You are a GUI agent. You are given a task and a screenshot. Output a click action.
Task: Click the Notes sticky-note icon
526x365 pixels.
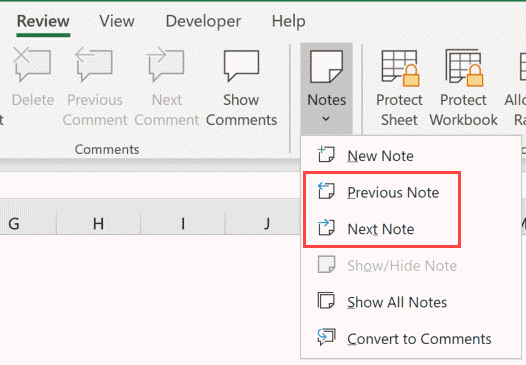point(326,66)
